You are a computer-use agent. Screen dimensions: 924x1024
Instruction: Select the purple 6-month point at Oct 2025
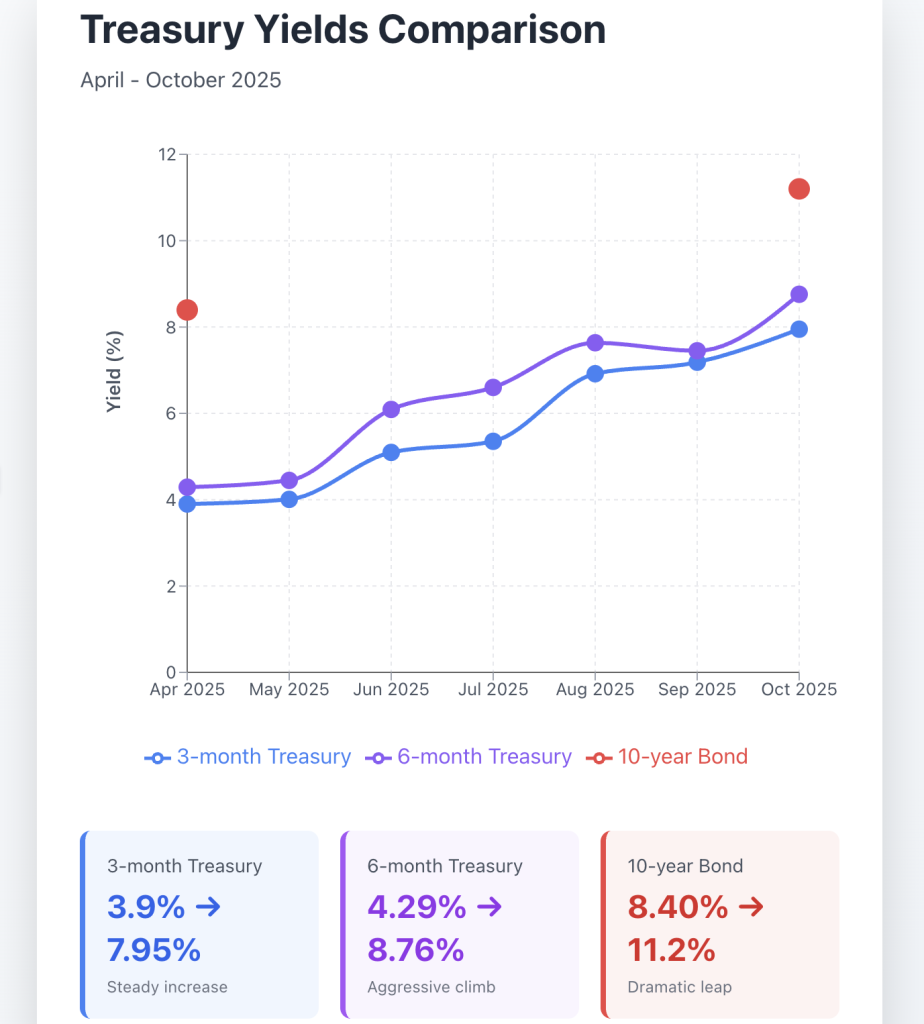[798, 294]
